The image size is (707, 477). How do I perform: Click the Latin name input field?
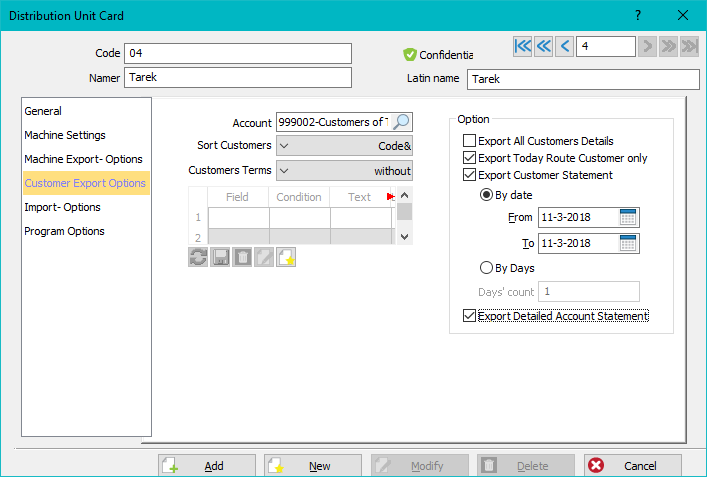tap(583, 79)
